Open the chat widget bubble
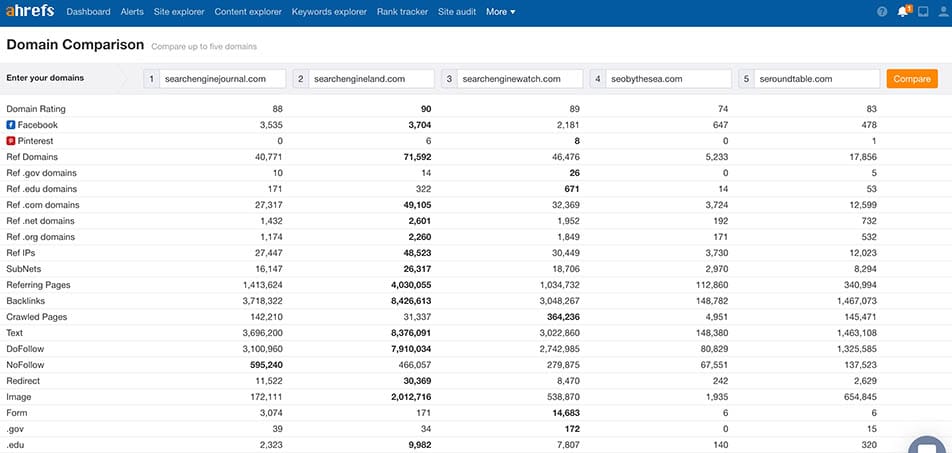The image size is (952, 453). [x=928, y=444]
